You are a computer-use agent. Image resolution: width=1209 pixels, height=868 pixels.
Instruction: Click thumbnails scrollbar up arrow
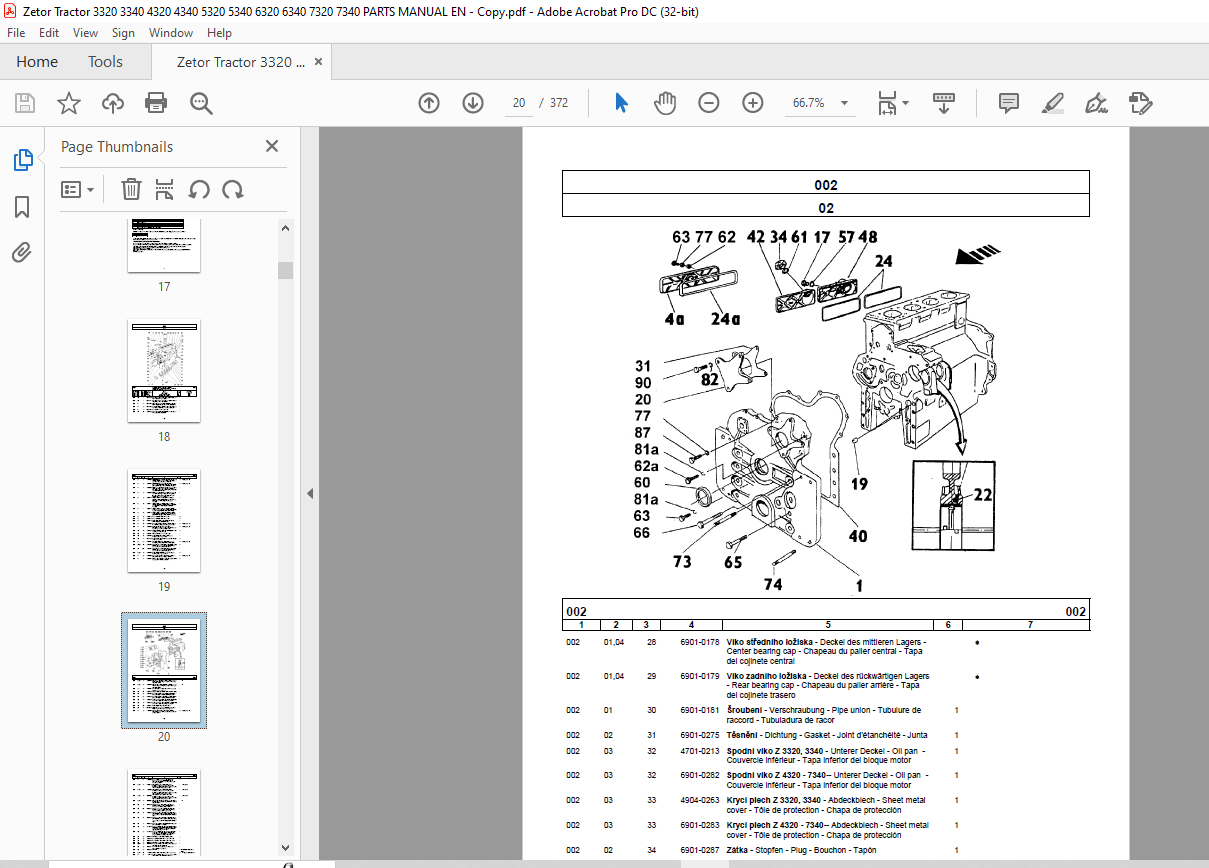(285, 228)
